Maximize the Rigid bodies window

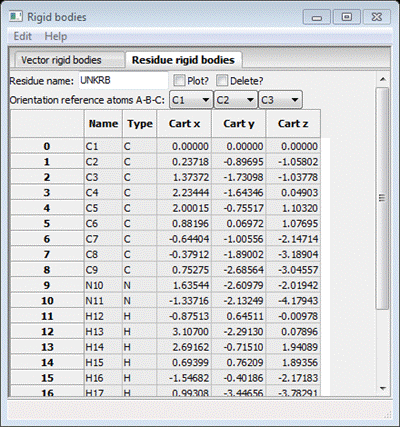pos(347,17)
